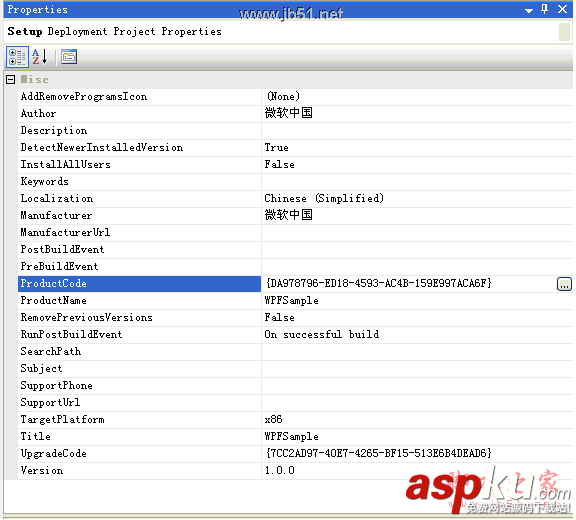Open the Setup object selector dropdown
The height and width of the screenshot is (520, 576).
(564, 32)
